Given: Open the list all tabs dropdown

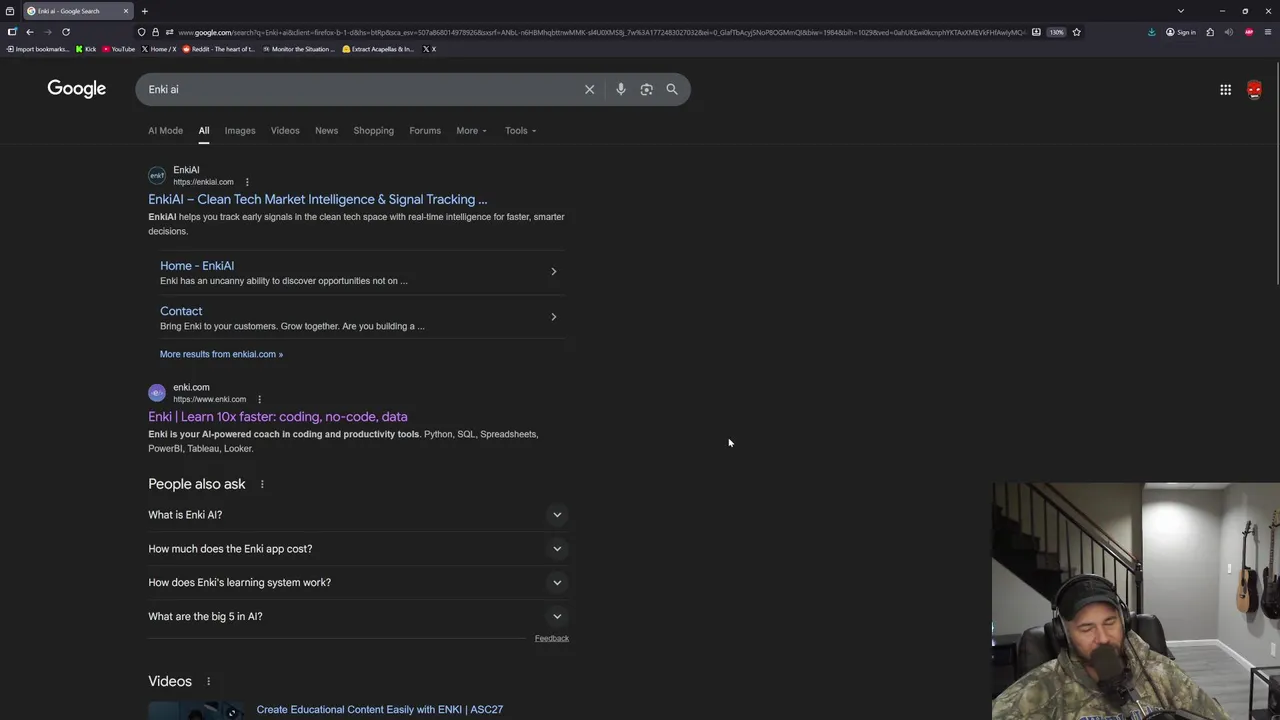Looking at the screenshot, I should click(x=1181, y=11).
